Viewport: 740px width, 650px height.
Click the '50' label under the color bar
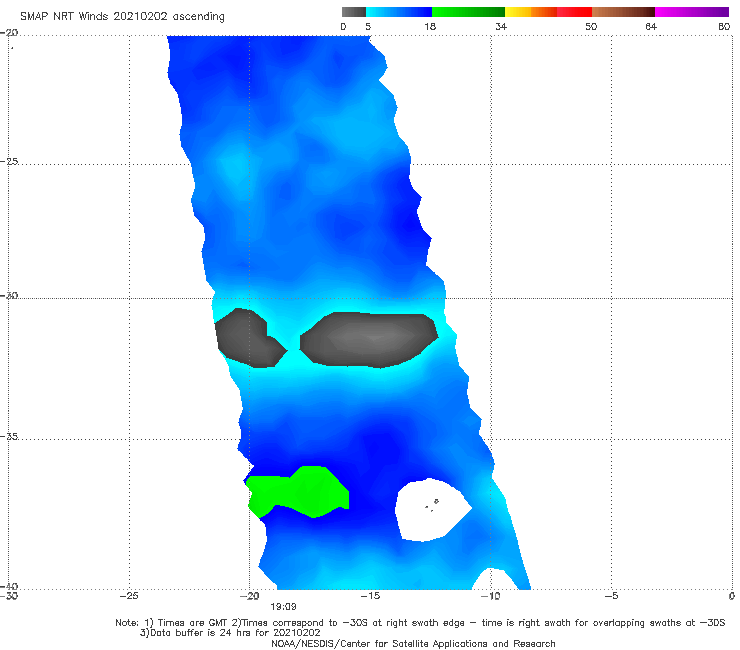click(x=591, y=27)
